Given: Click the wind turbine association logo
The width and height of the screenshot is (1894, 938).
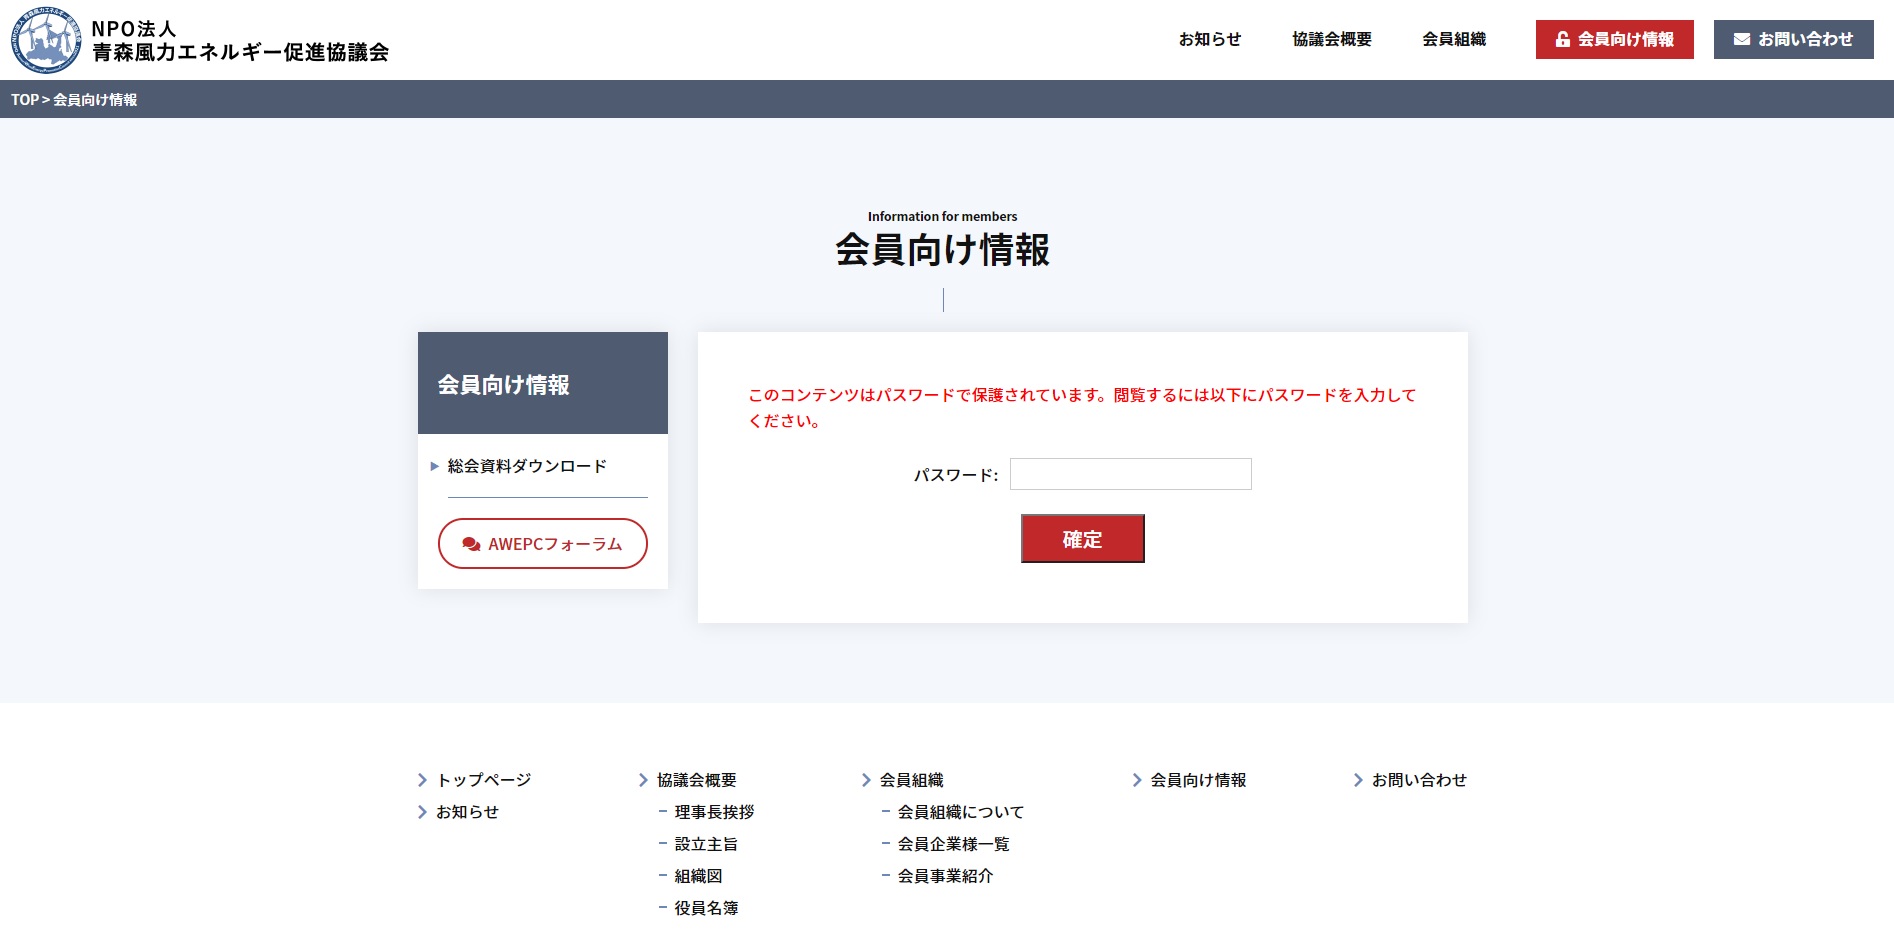Looking at the screenshot, I should (x=46, y=40).
